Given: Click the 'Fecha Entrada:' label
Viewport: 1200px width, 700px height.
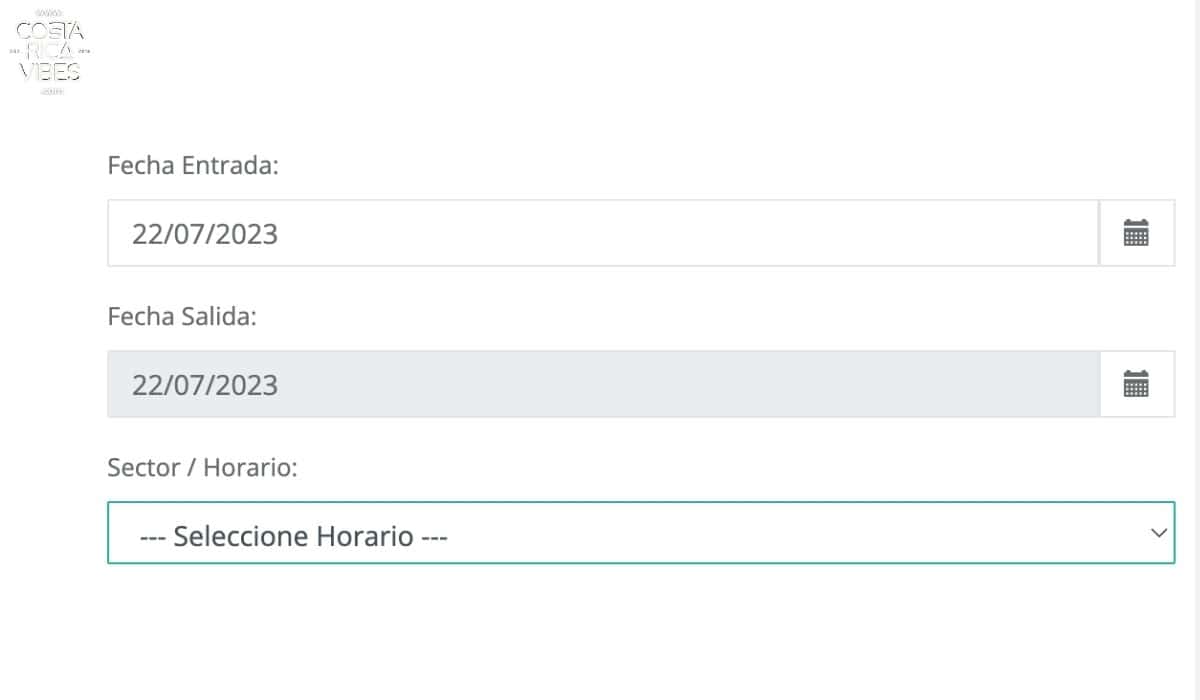Looking at the screenshot, I should pos(193,165).
